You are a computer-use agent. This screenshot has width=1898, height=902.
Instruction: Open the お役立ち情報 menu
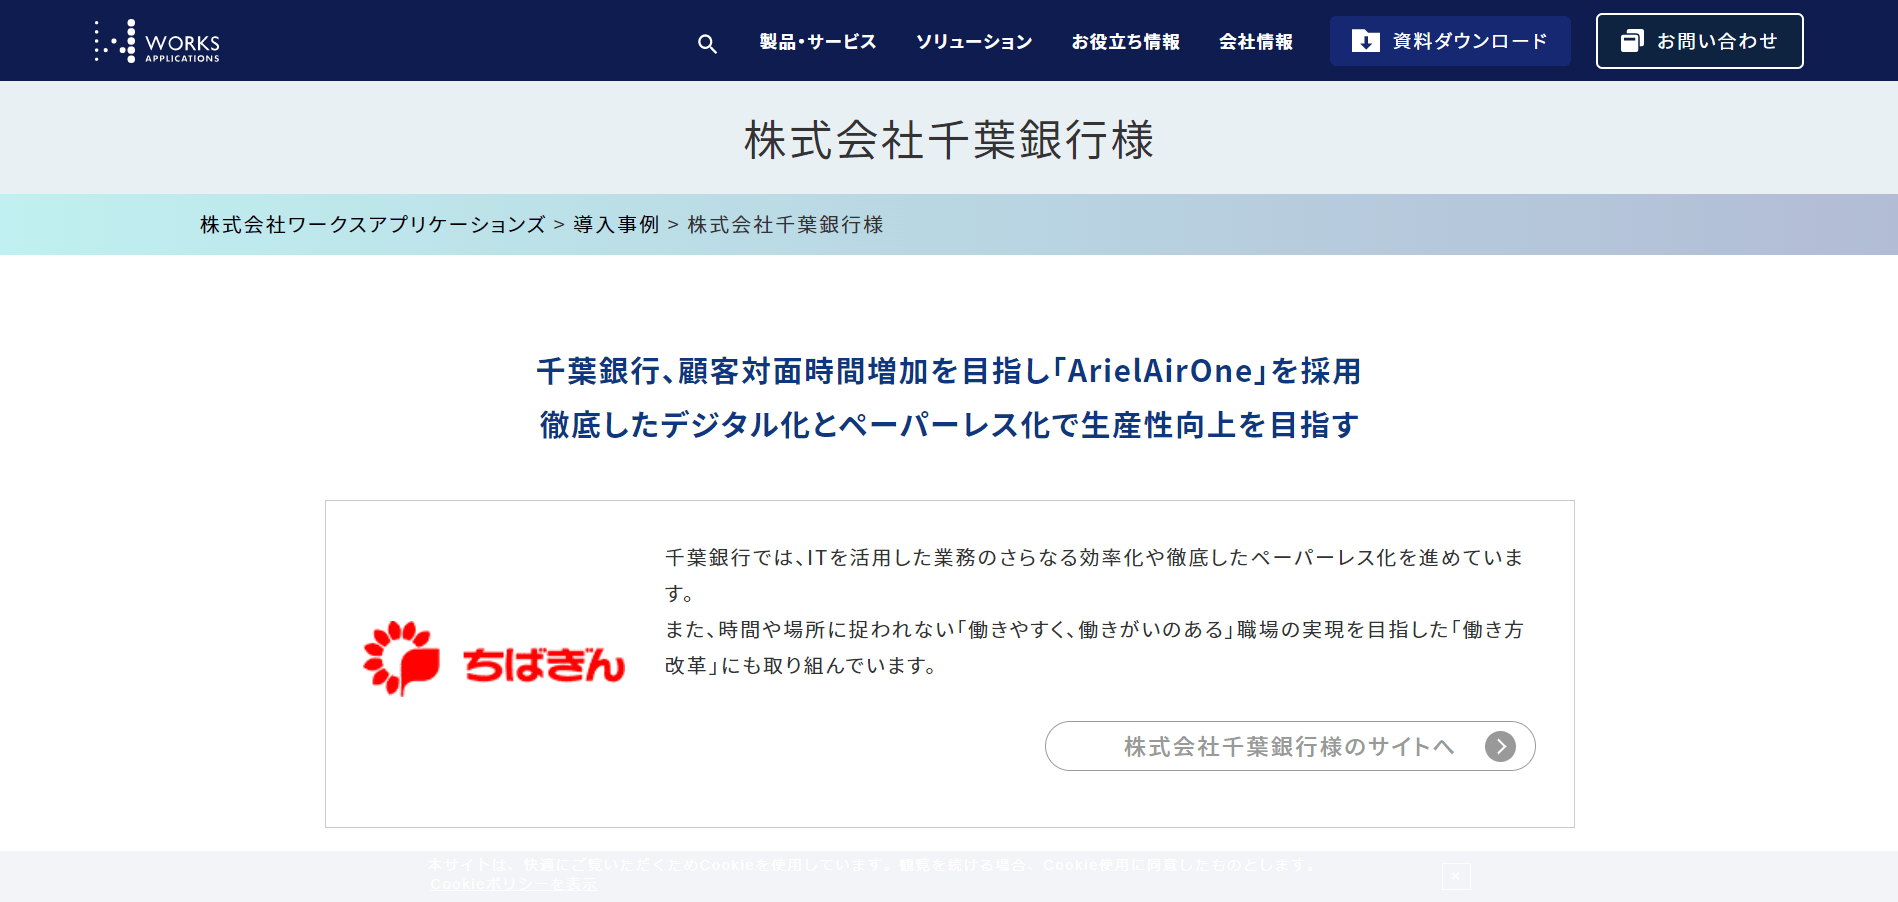coord(1126,42)
